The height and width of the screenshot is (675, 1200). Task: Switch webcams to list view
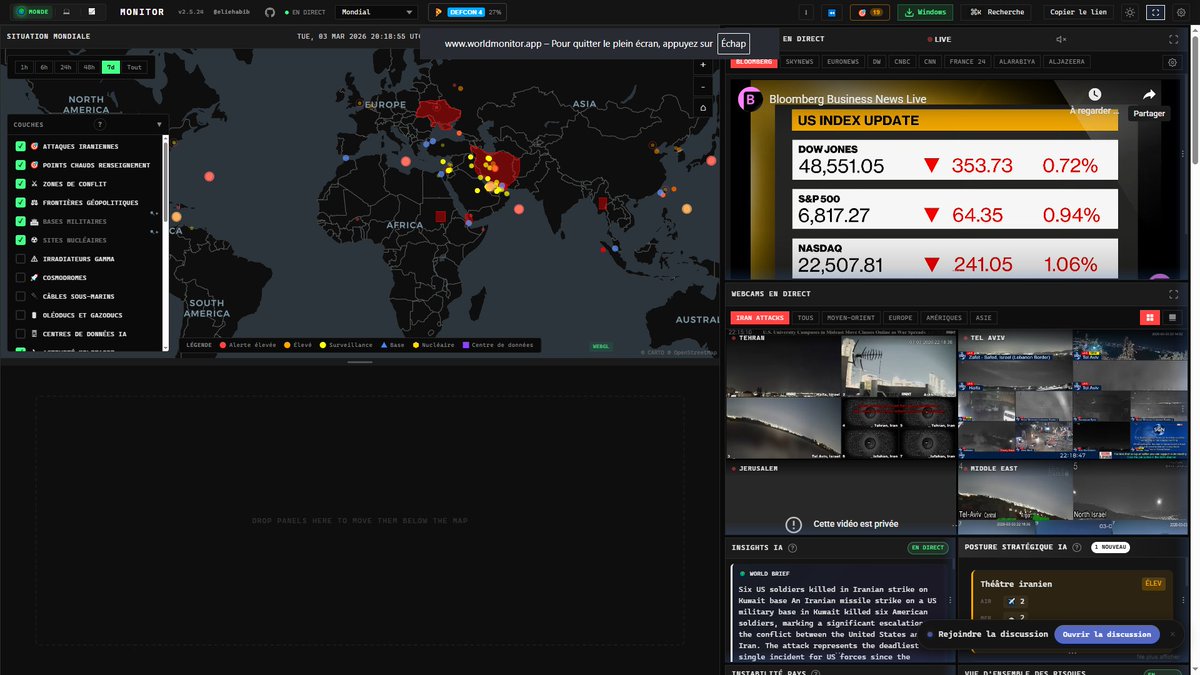coord(1173,317)
